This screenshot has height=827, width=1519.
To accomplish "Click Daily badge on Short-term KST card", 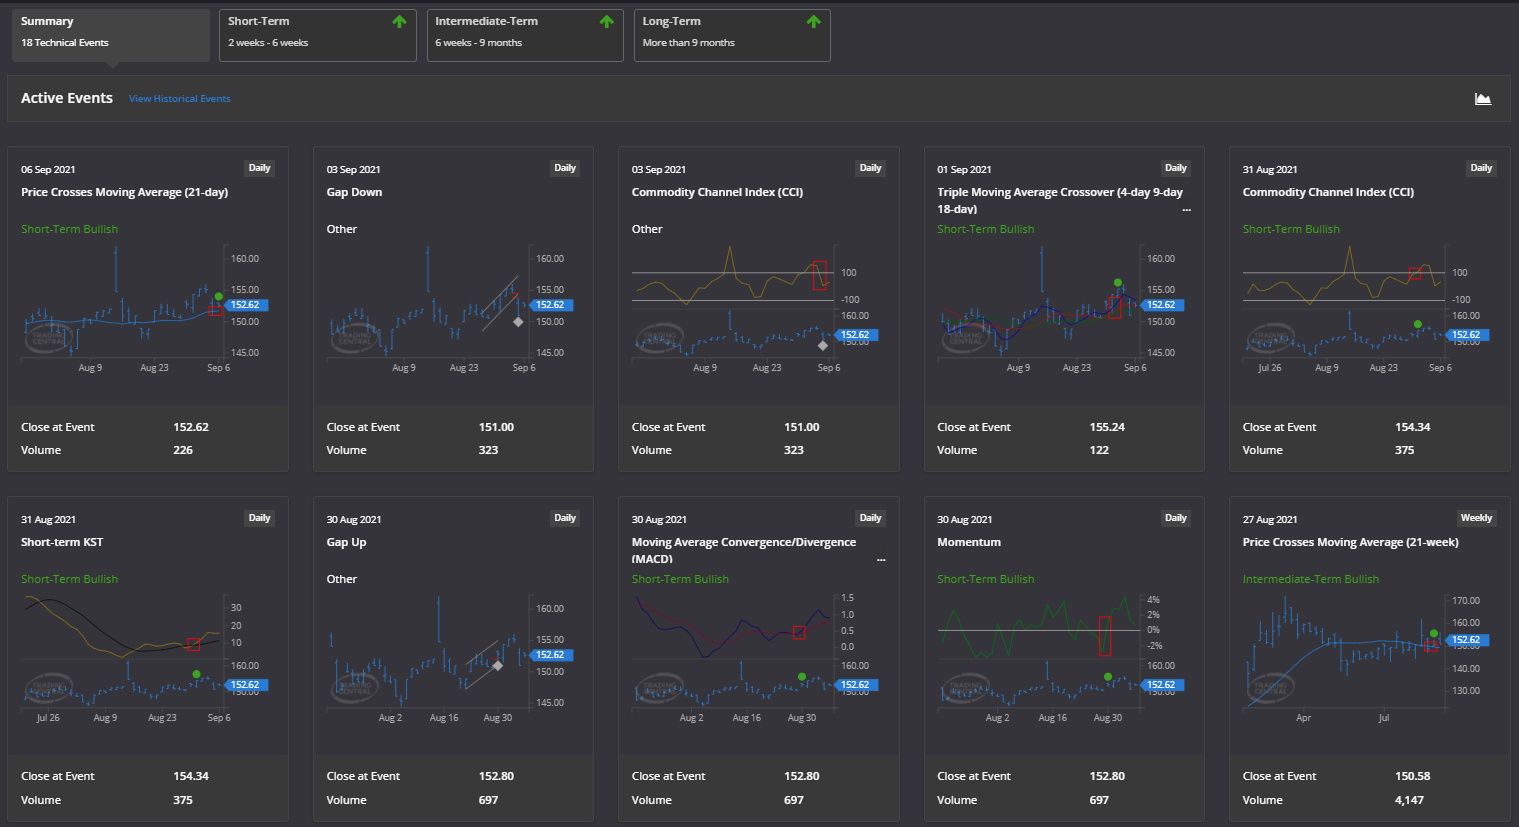I will (260, 518).
